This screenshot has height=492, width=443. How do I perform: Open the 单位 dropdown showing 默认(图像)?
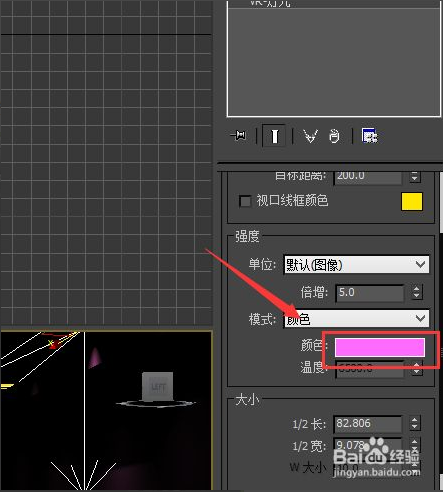point(356,265)
